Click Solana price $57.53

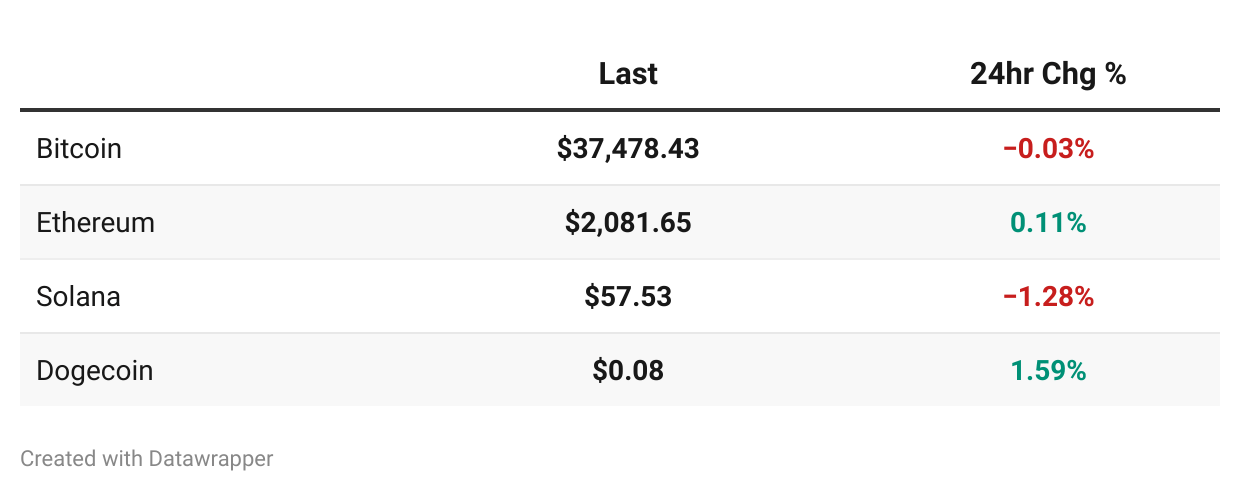(x=628, y=297)
